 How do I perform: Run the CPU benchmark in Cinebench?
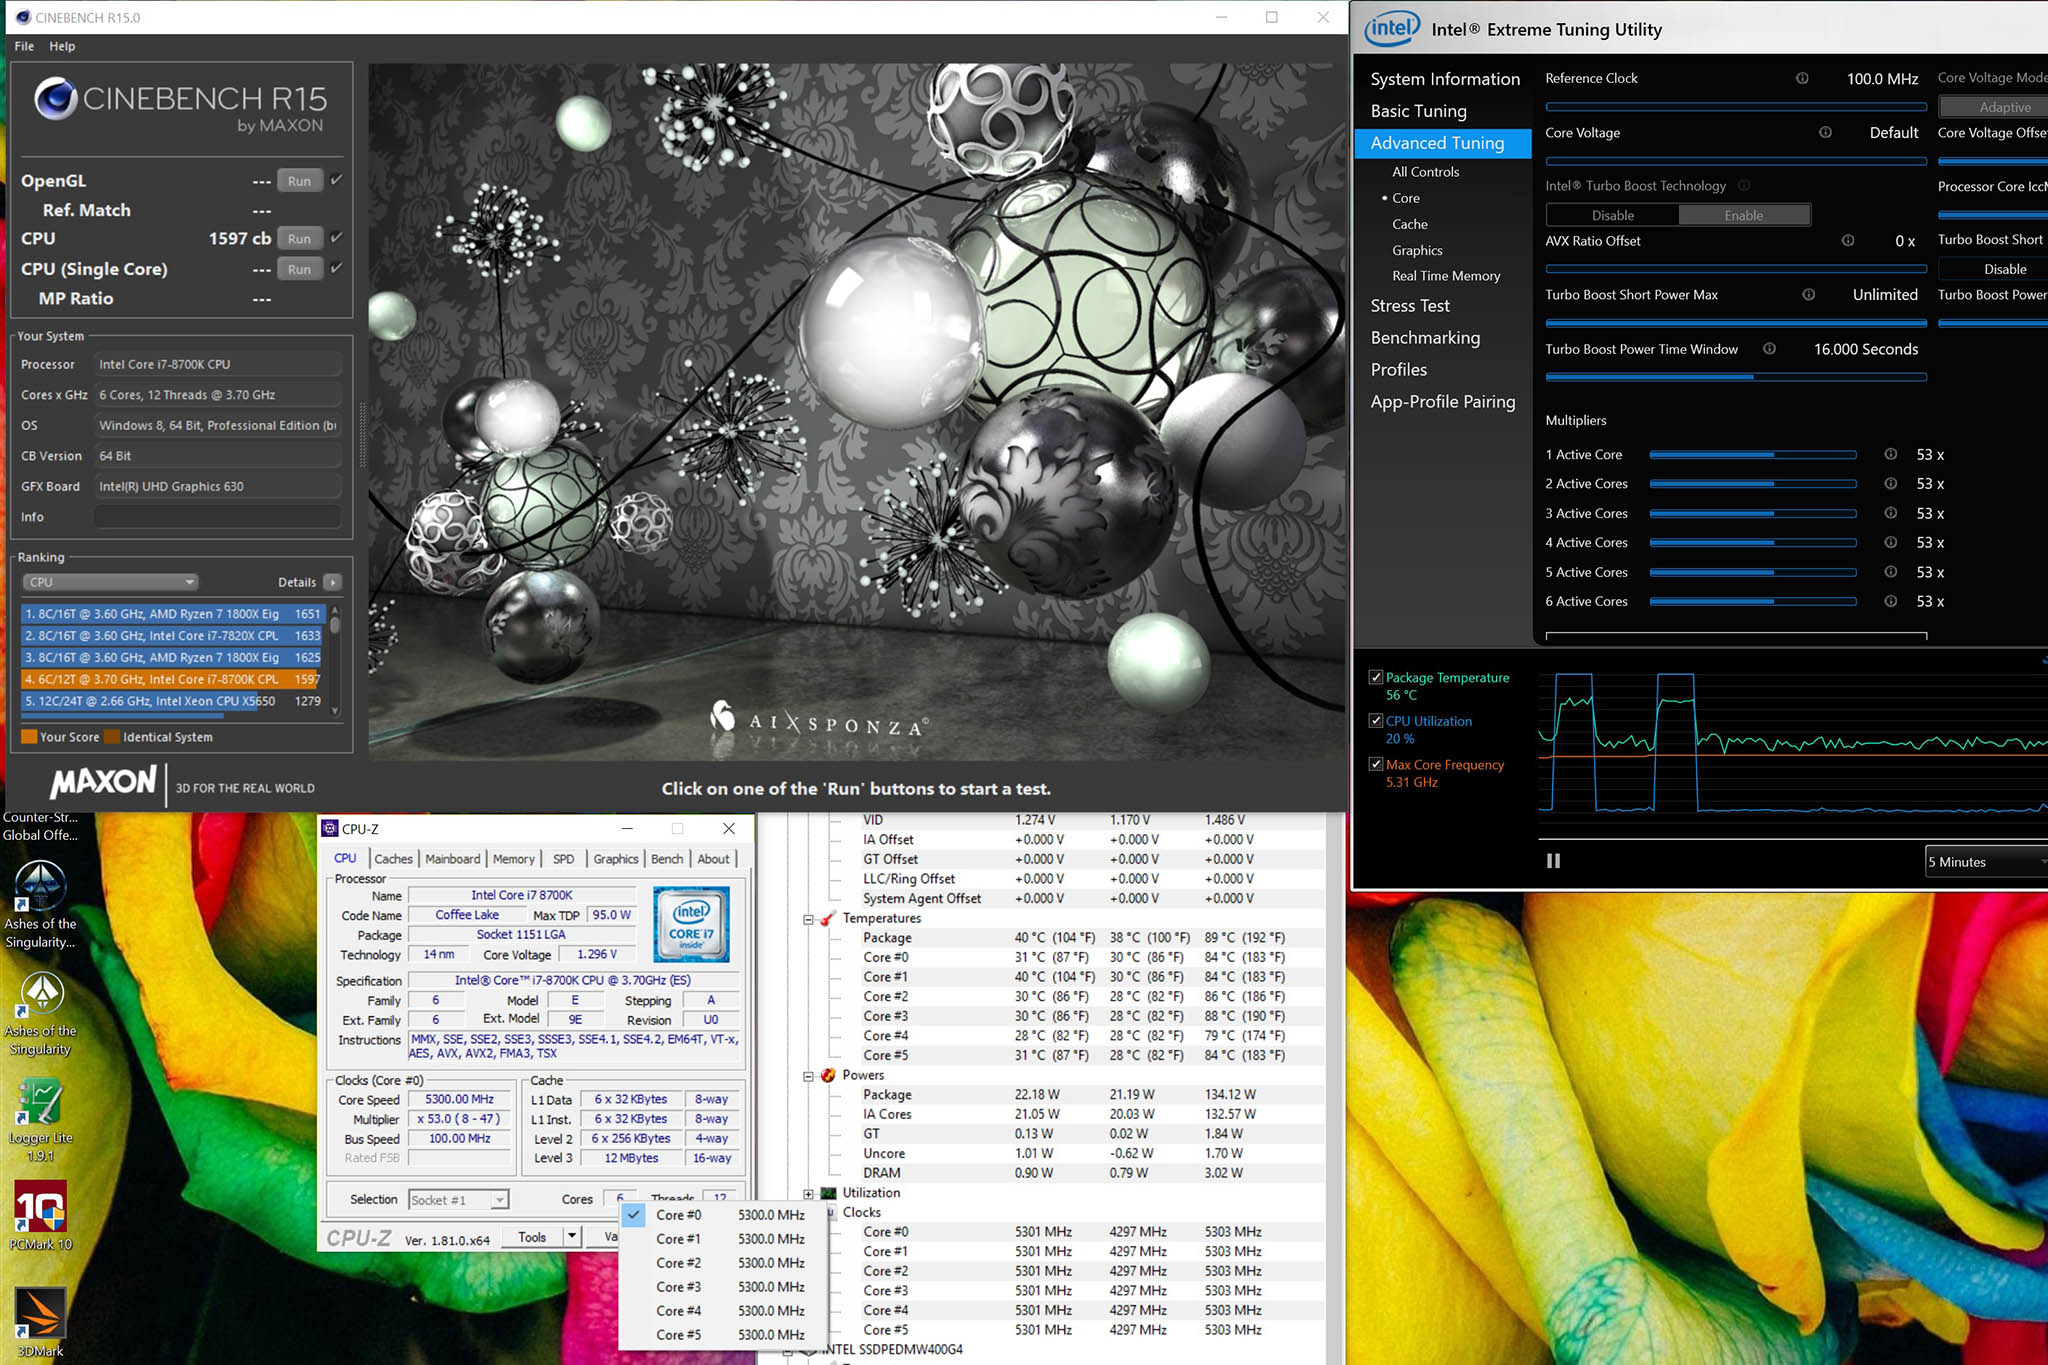click(x=298, y=238)
